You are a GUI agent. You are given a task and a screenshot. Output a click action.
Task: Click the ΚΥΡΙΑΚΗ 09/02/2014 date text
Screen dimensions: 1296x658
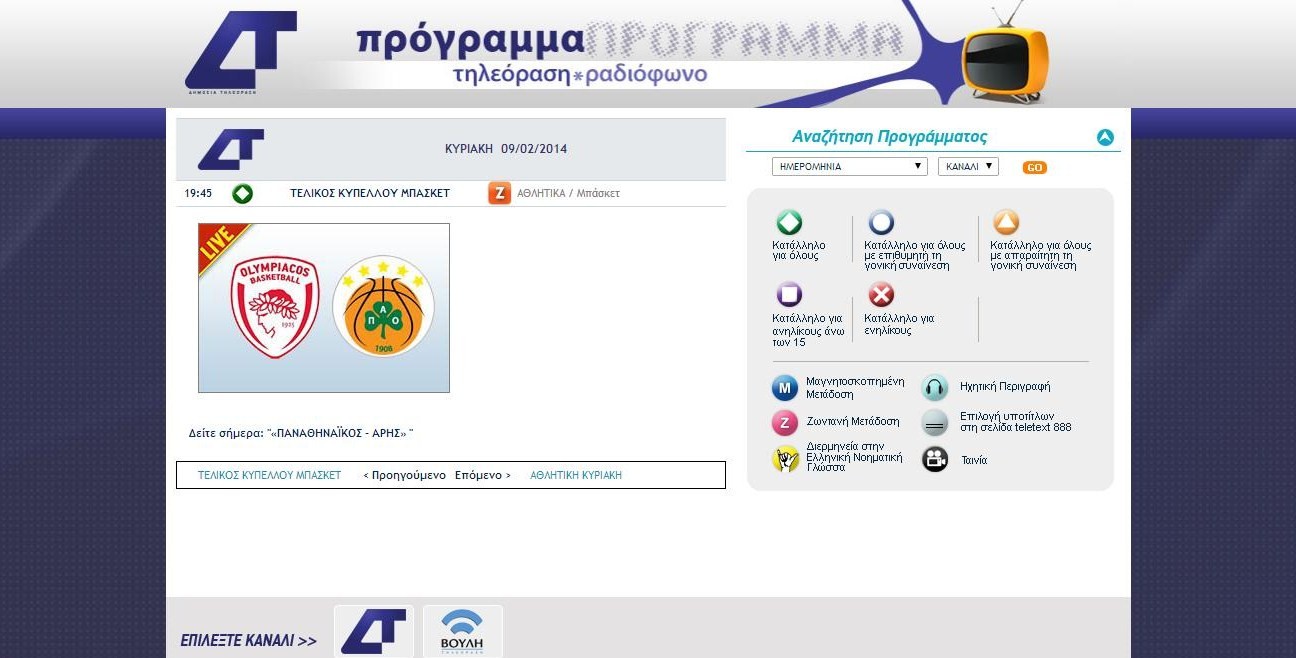point(506,149)
